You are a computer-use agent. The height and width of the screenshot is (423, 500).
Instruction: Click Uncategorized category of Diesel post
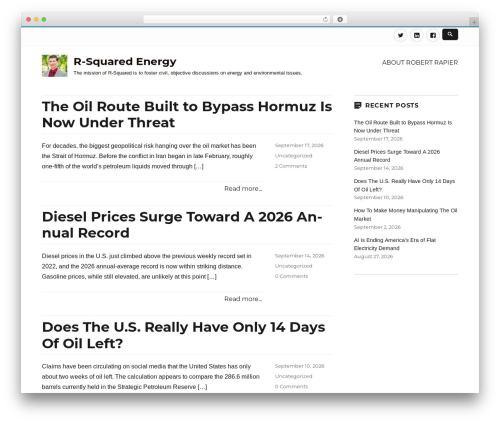[293, 266]
